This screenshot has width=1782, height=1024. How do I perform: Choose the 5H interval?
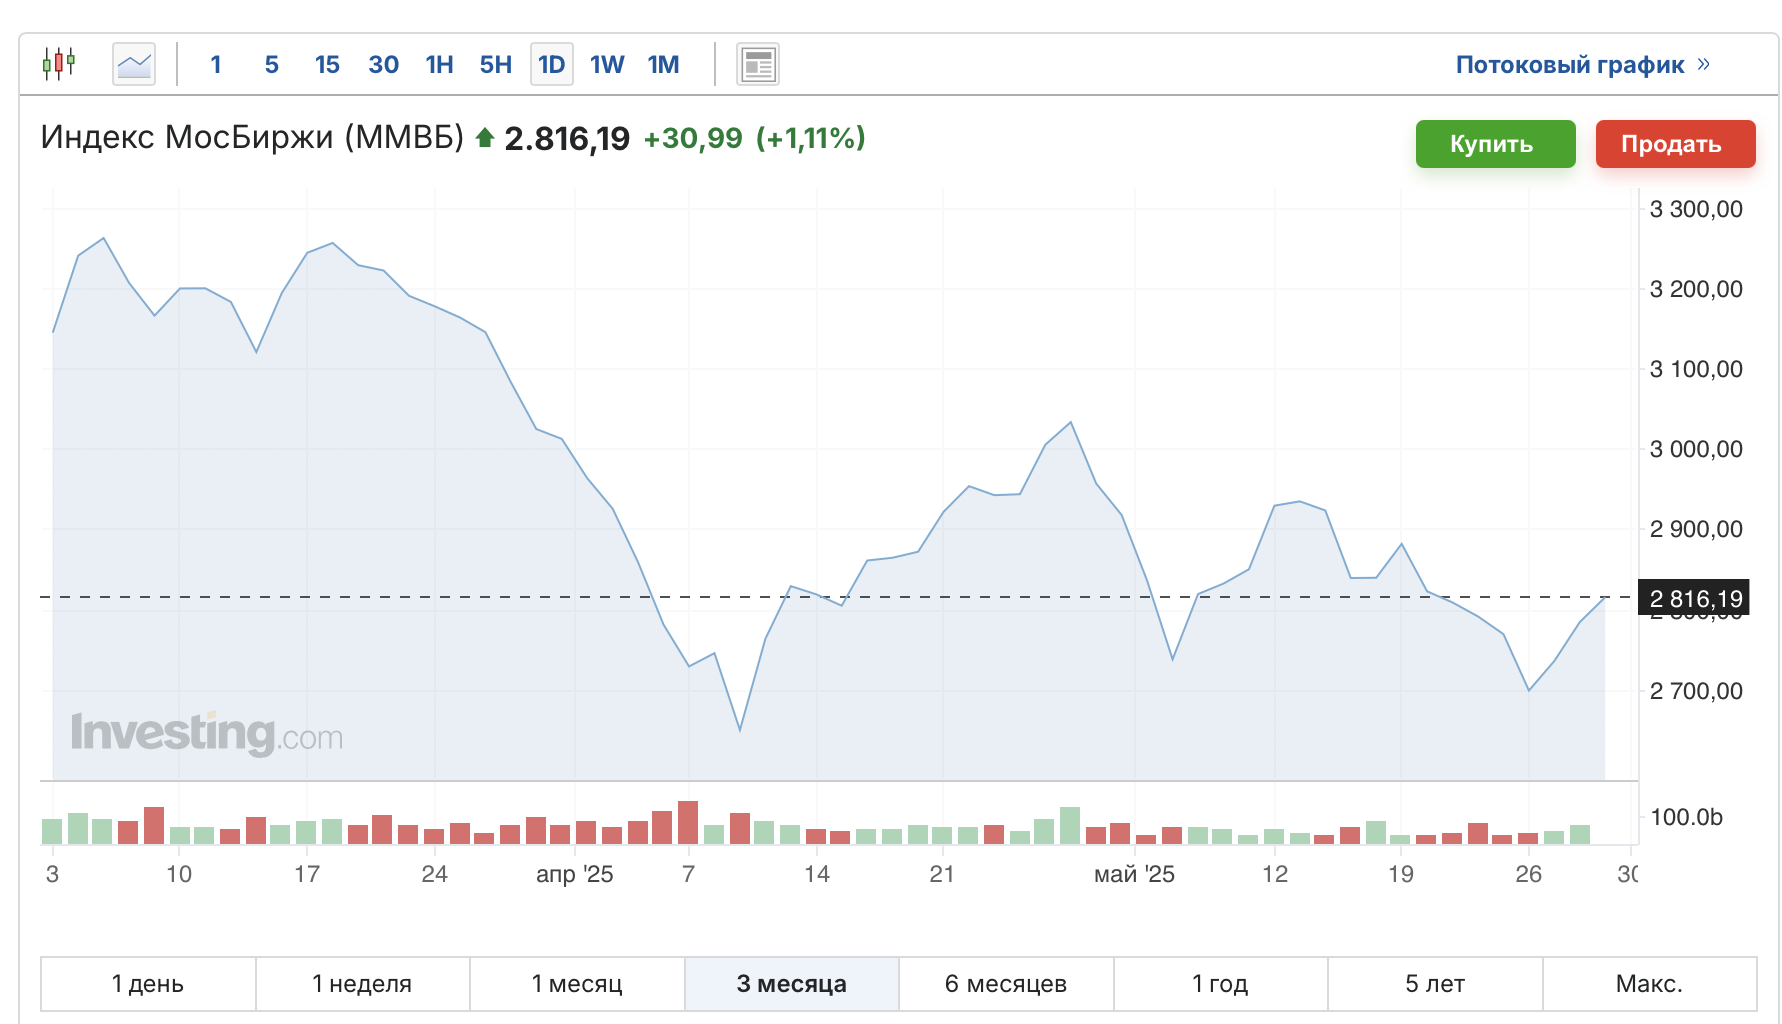tap(495, 65)
